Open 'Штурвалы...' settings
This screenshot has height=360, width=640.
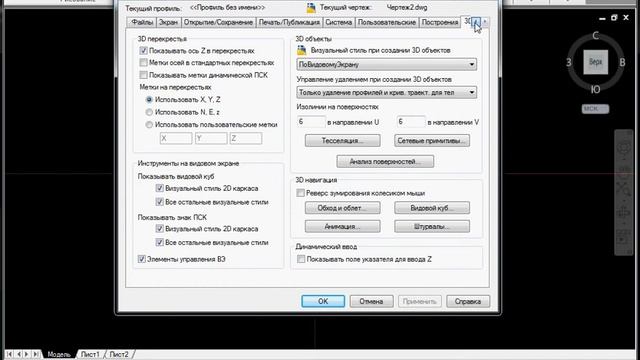pyautogui.click(x=432, y=226)
